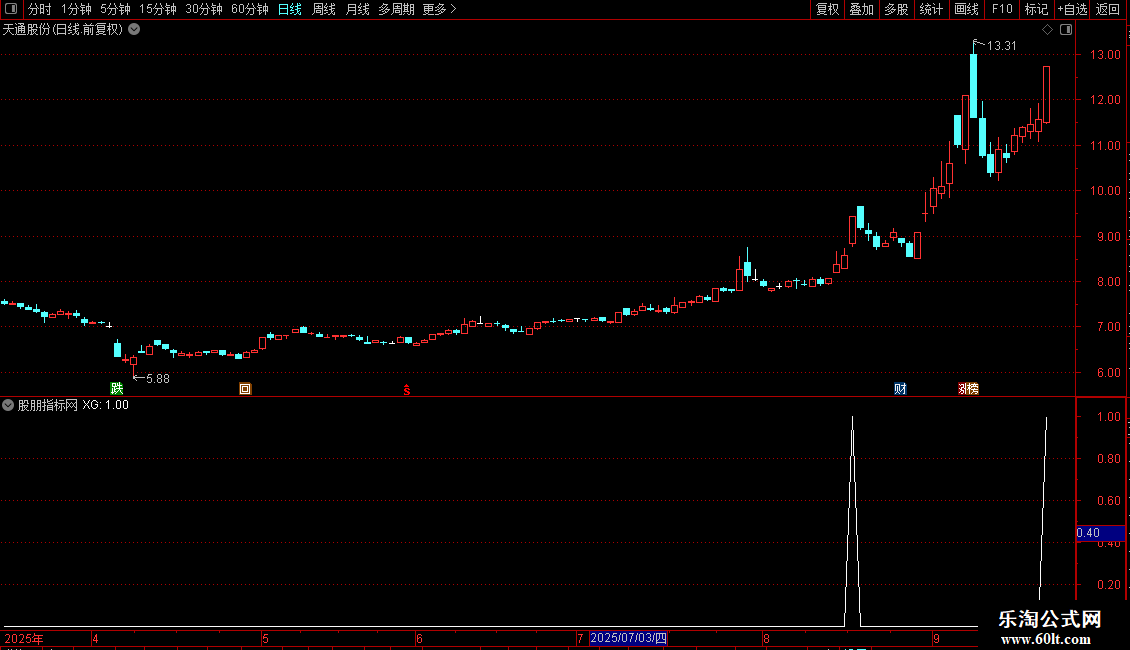Click the diamond icon above chart
Viewport: 1130px width, 650px height.
click(1047, 30)
